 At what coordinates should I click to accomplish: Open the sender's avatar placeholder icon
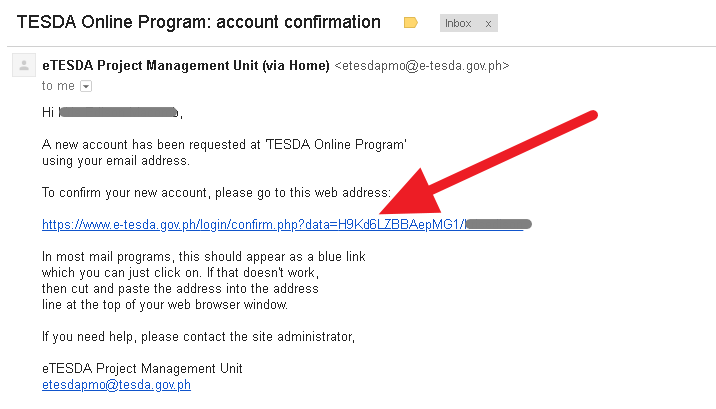(x=24, y=65)
